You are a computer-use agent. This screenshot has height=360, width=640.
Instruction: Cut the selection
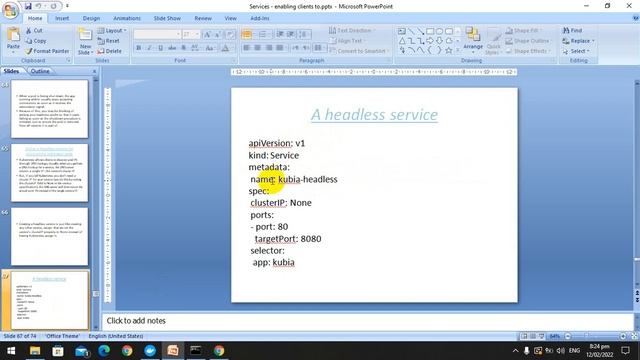34,31
